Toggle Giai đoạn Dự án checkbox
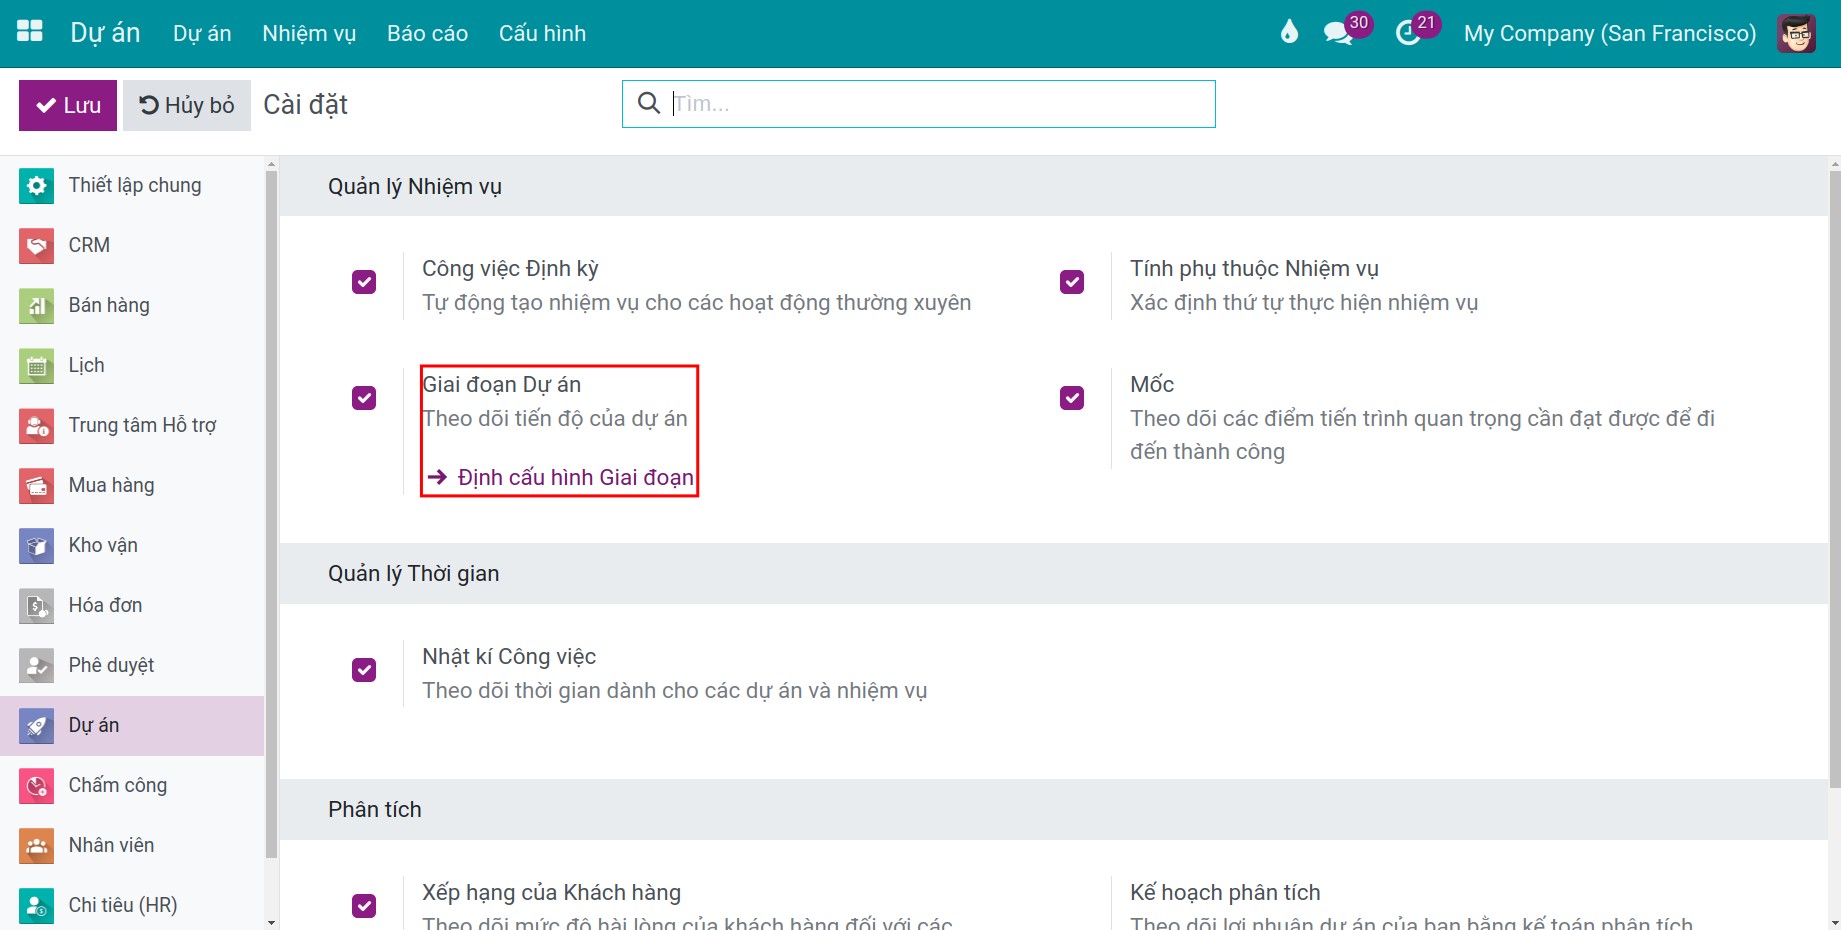Image resolution: width=1841 pixels, height=930 pixels. click(364, 398)
